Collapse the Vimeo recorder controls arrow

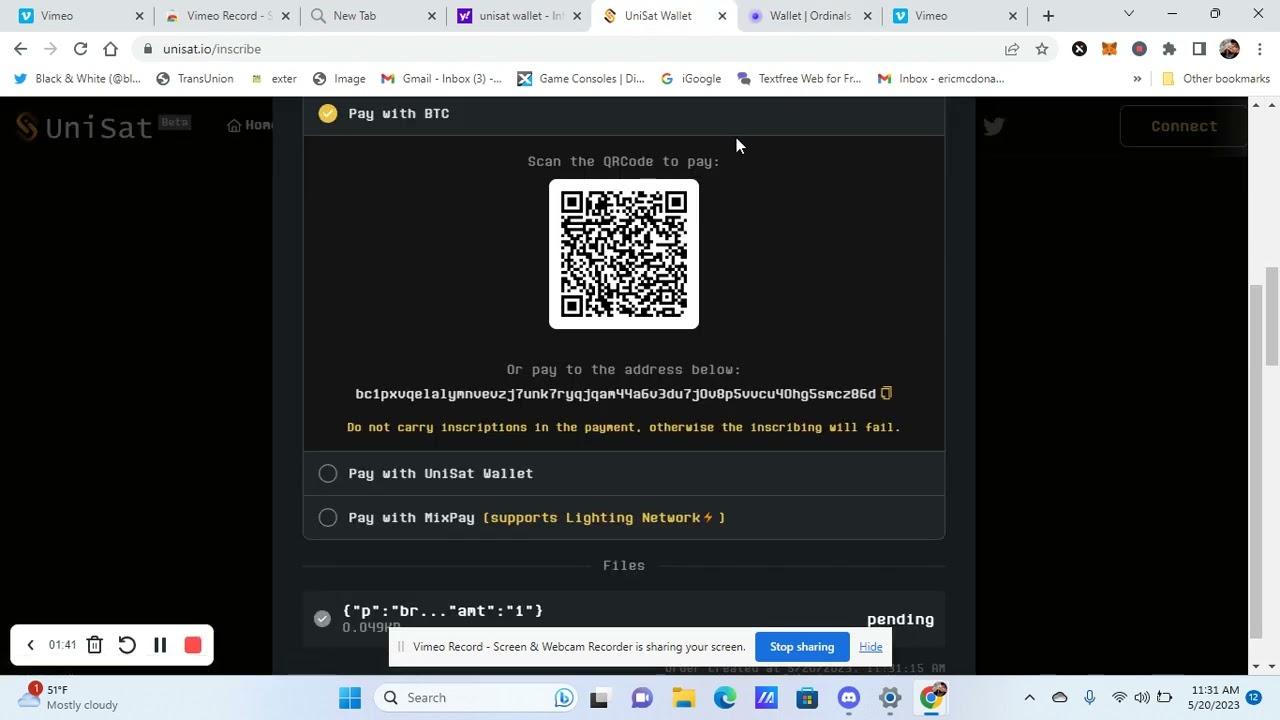30,645
